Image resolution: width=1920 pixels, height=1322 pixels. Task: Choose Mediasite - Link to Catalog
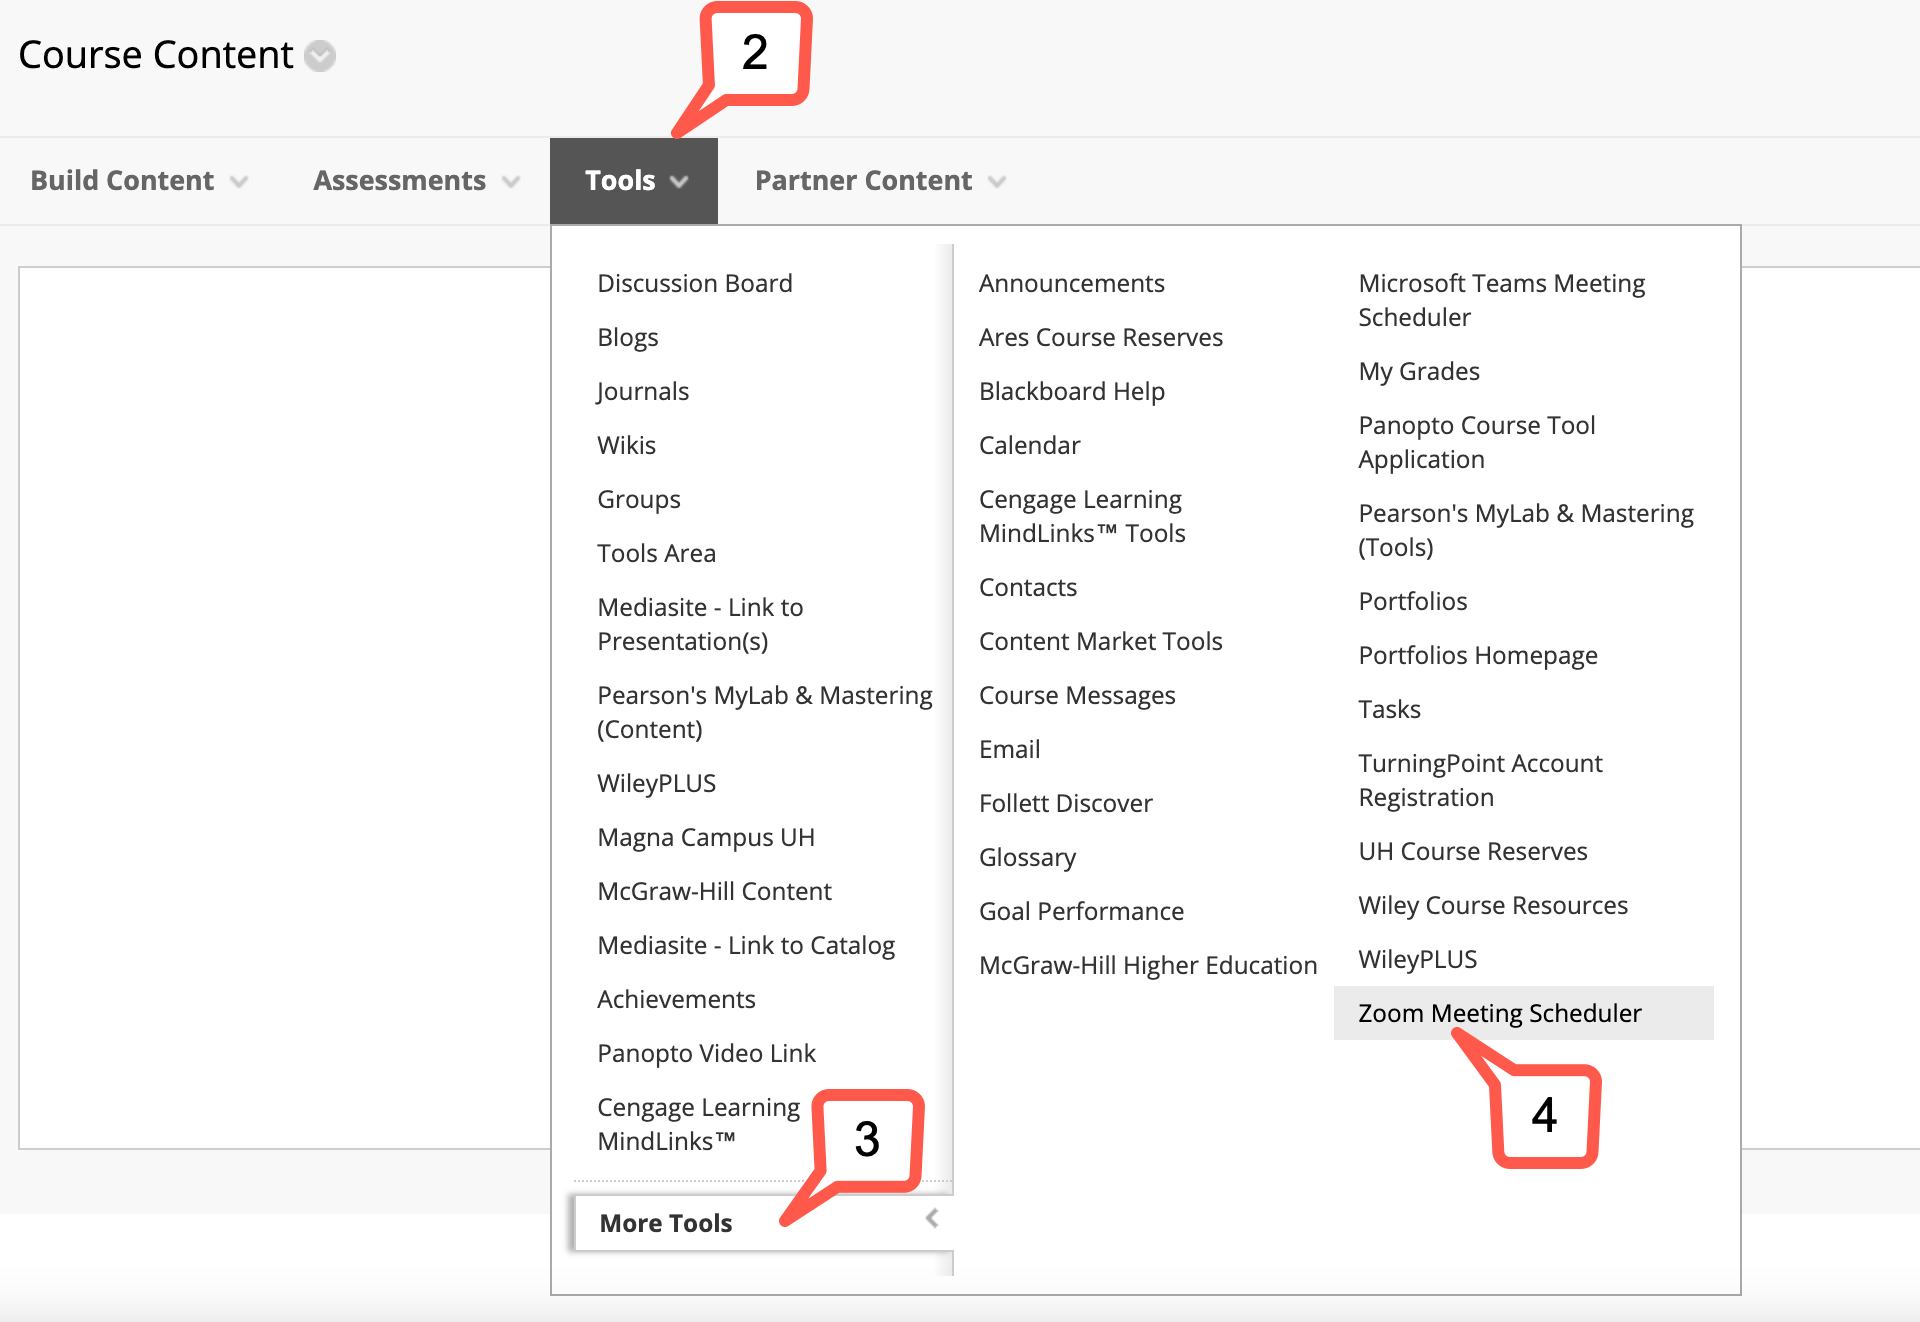[x=746, y=945]
